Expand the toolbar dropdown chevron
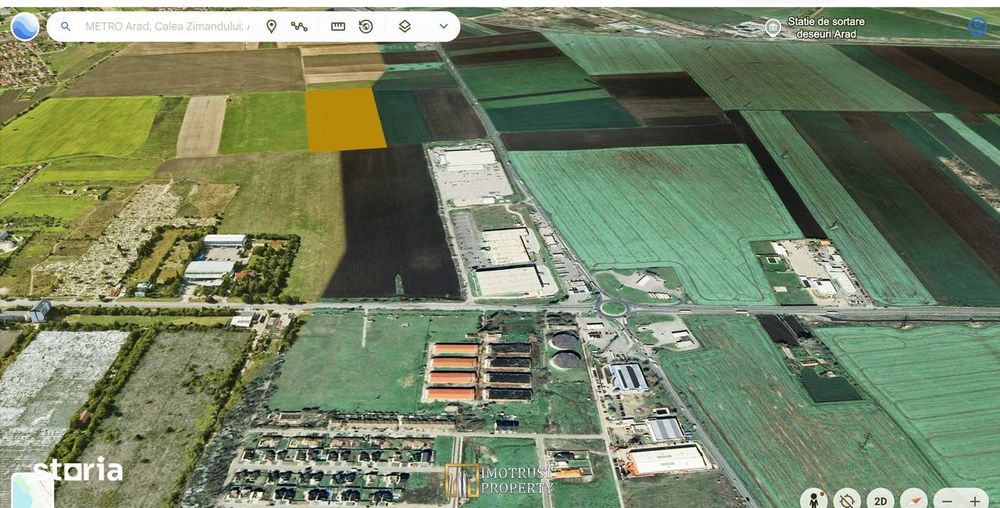1000x508 pixels. pos(444,27)
